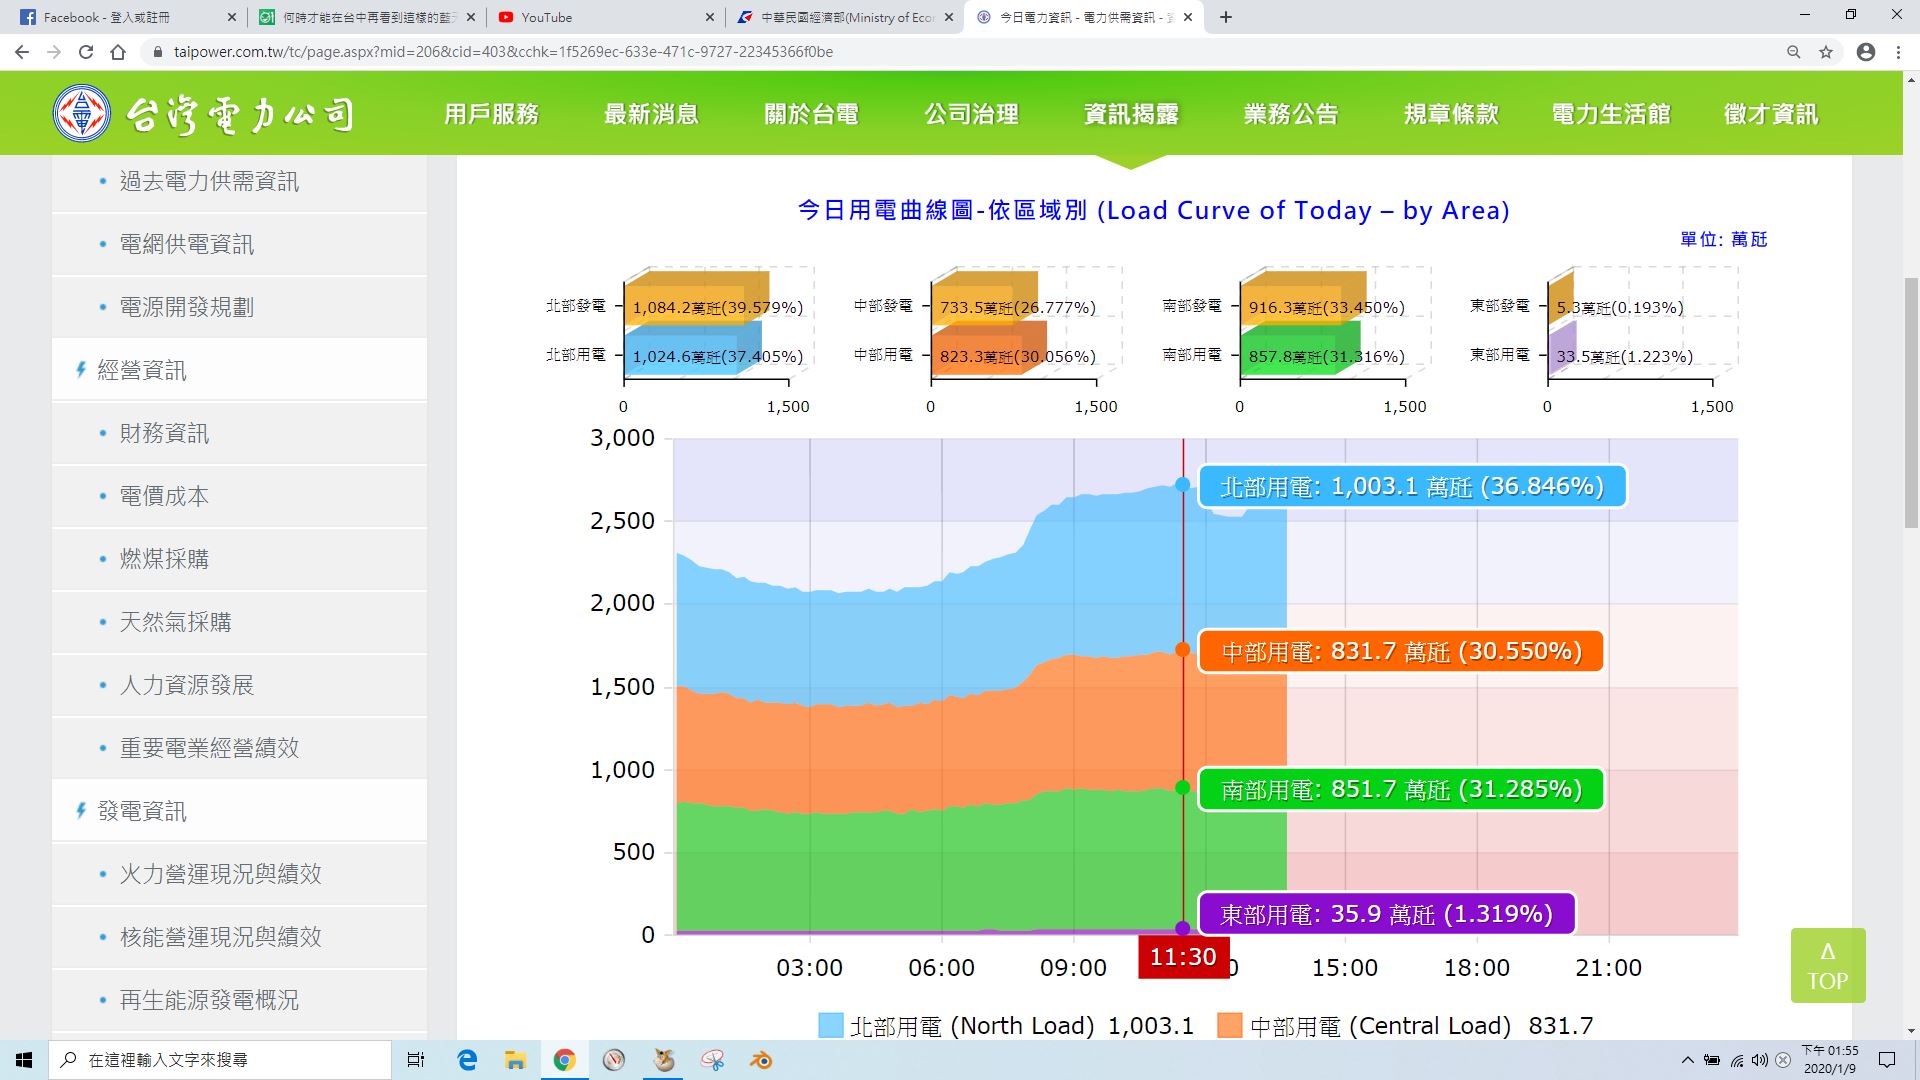Open File Explorer from the taskbar
Screen dimensions: 1920x1080
tap(515, 1060)
